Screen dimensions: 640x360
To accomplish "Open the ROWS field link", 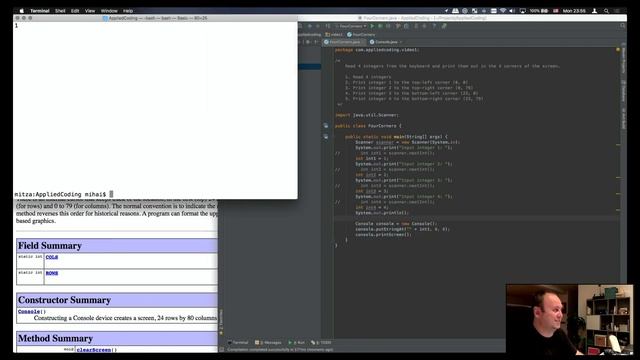I will click(52, 273).
